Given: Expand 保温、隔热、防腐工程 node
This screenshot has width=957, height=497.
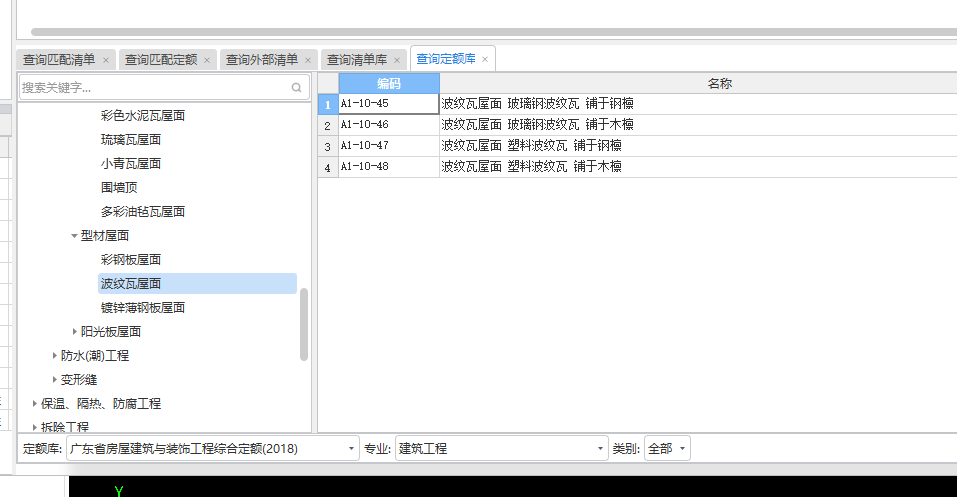Looking at the screenshot, I should (34, 404).
